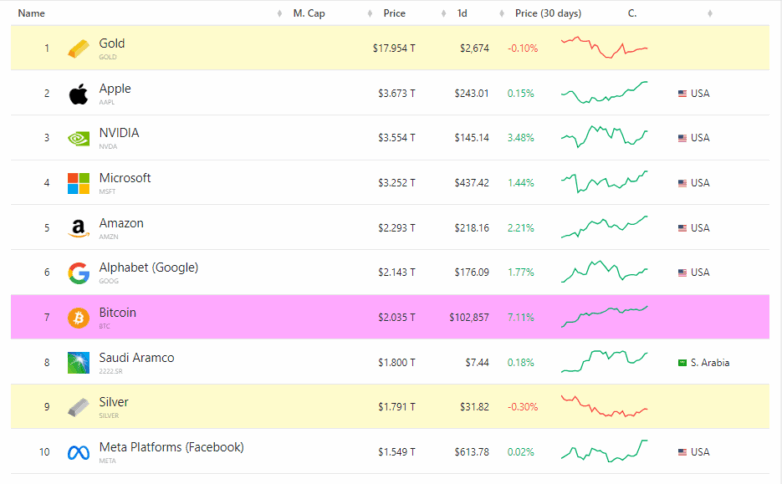Click Meta's price $613.78
782x484 pixels.
[471, 452]
